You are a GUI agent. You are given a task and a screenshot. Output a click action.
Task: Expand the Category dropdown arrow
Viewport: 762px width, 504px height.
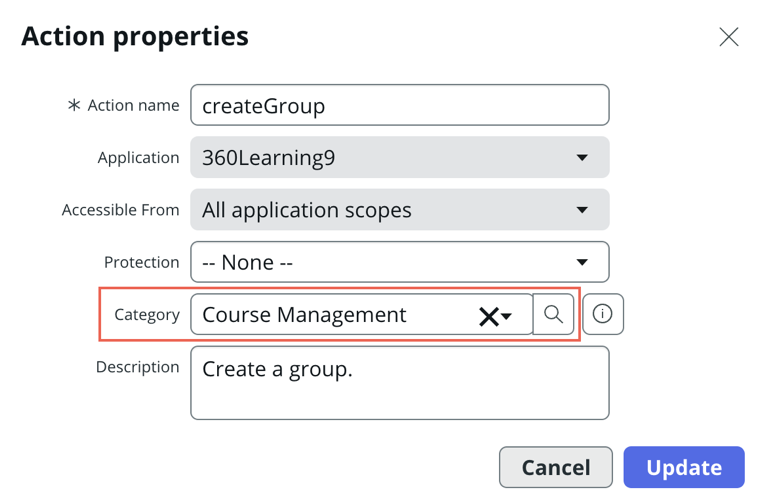[x=506, y=316]
